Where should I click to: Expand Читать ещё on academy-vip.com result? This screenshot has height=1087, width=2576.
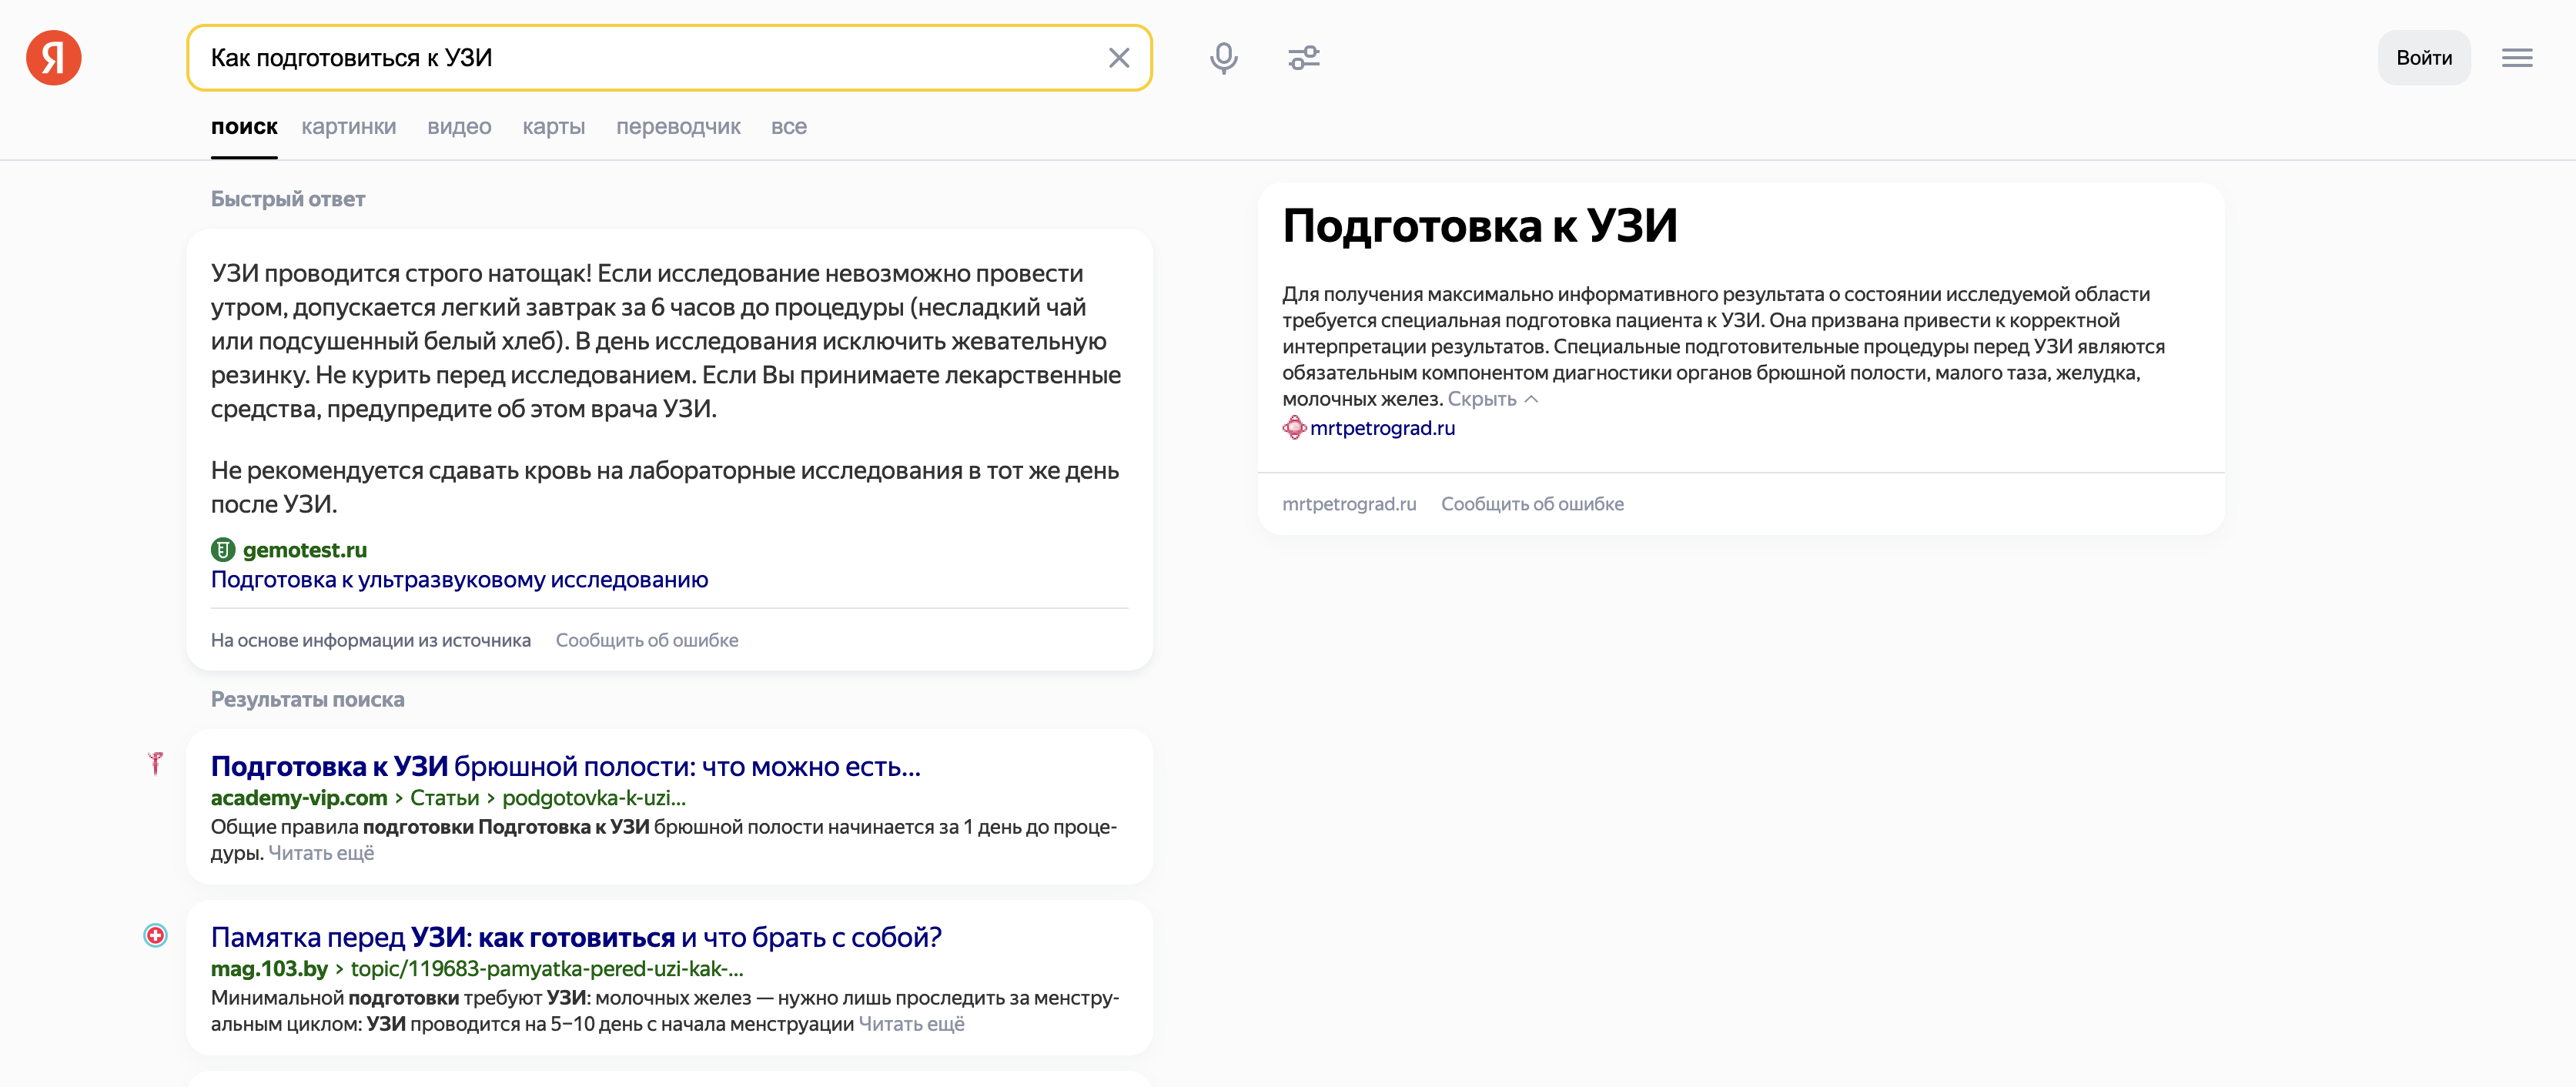click(x=321, y=853)
